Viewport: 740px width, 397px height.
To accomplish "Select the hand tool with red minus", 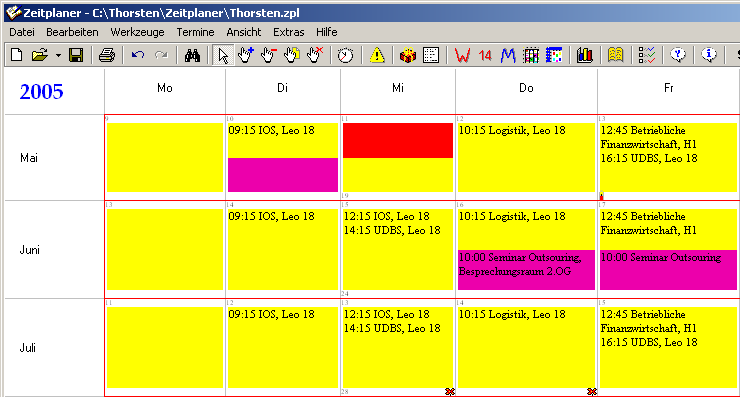I will (x=269, y=55).
